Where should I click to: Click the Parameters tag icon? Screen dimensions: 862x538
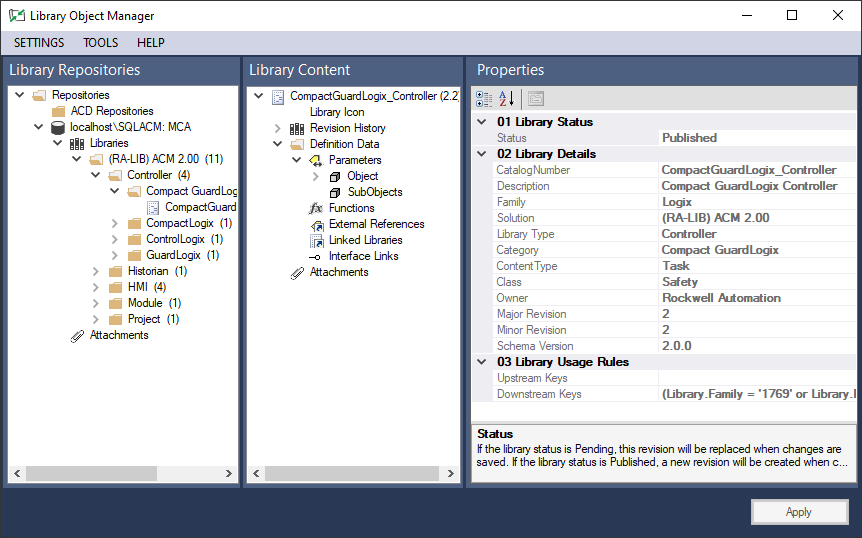[316, 160]
